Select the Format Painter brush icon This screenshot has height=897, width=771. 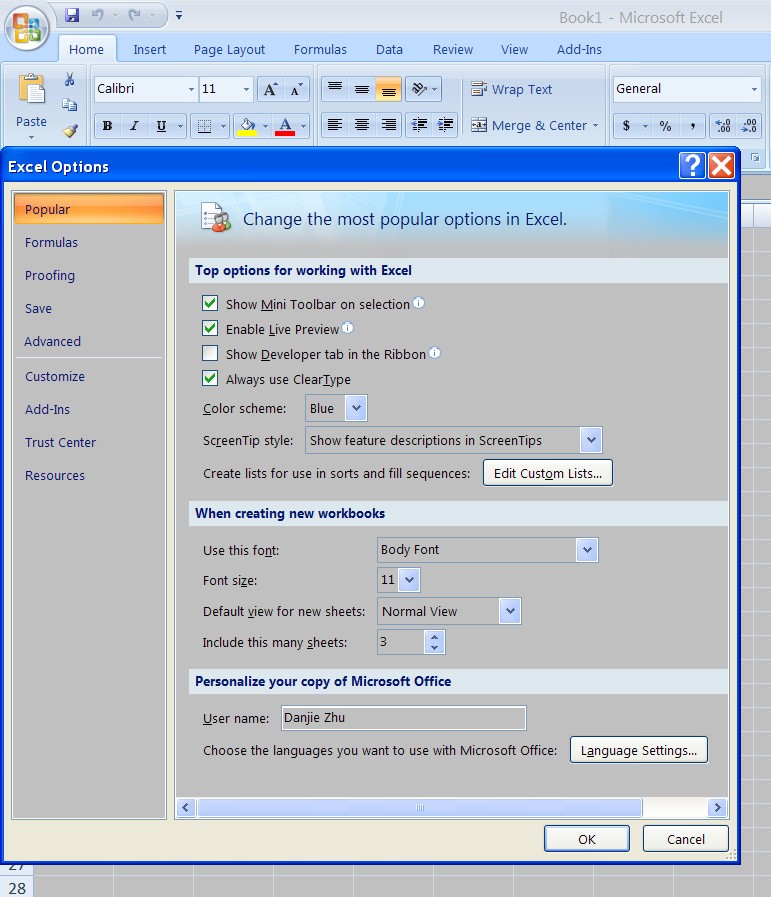point(70,131)
